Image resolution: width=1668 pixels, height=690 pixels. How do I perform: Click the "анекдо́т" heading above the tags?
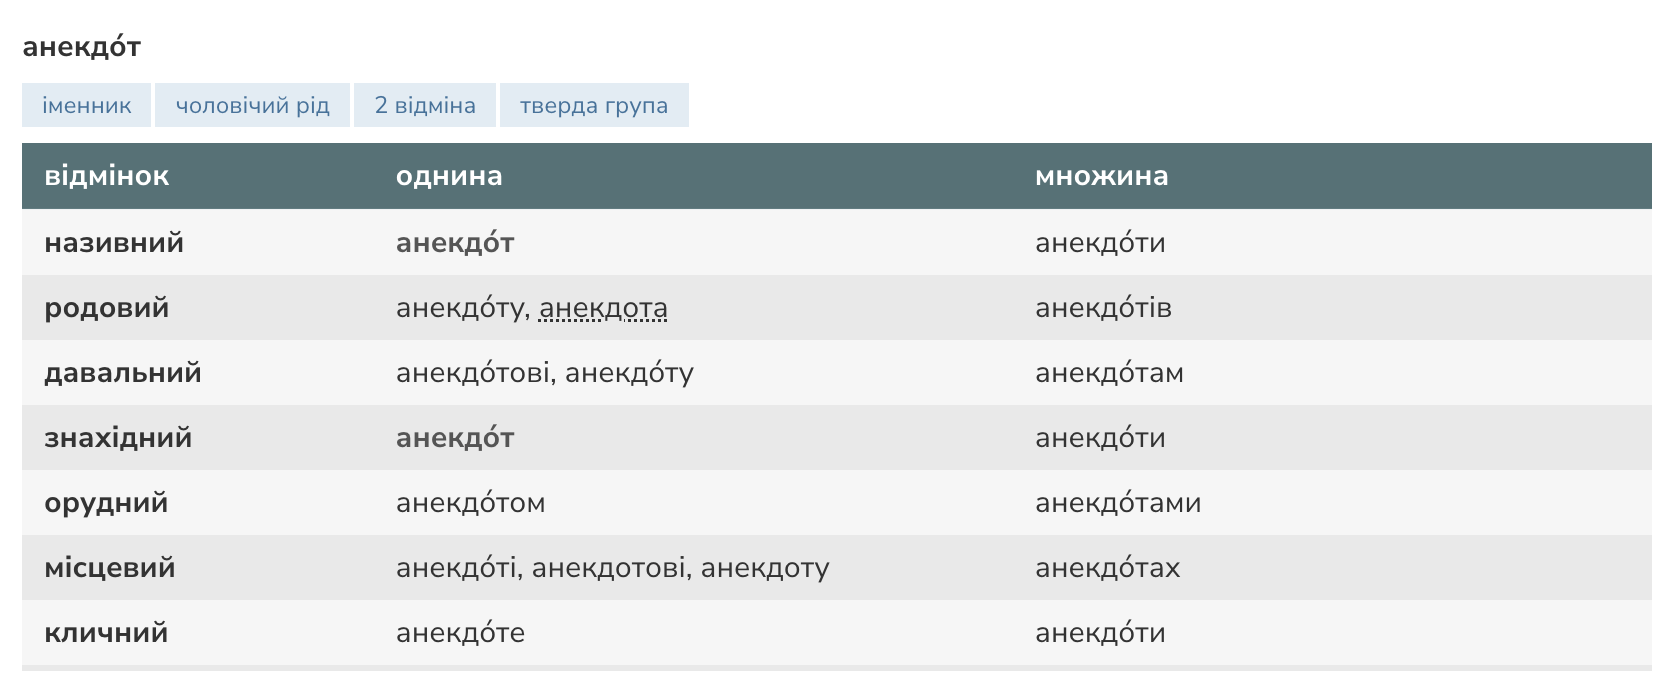tap(82, 47)
